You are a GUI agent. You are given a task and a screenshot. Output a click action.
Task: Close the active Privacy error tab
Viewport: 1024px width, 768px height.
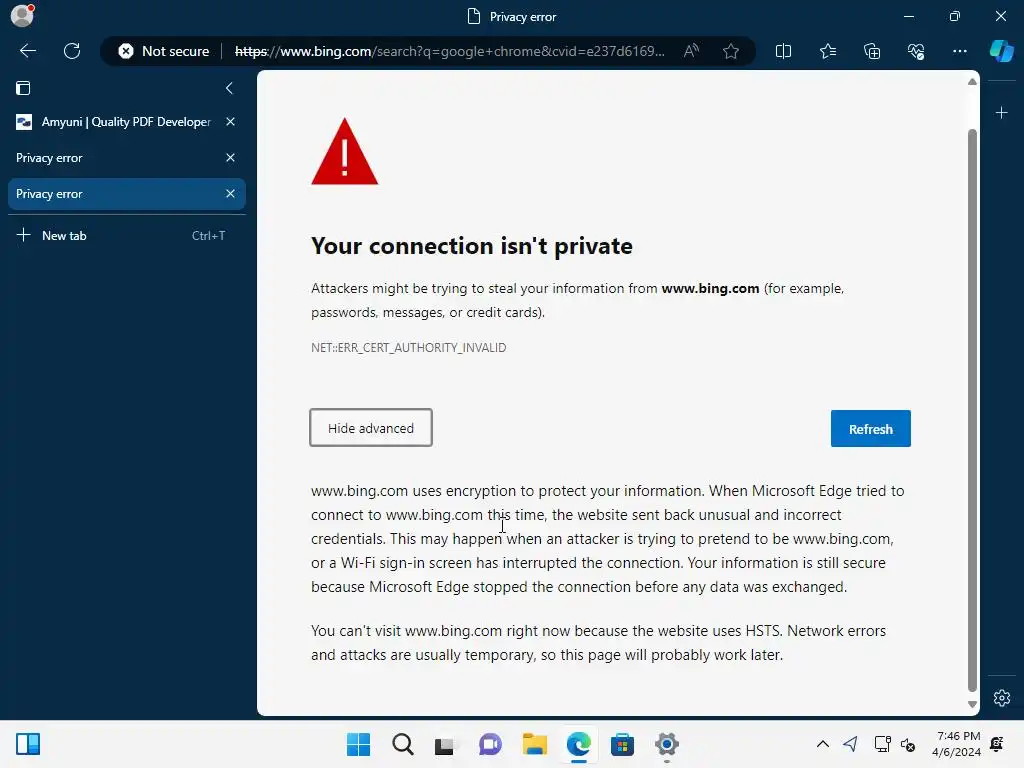pyautogui.click(x=231, y=193)
